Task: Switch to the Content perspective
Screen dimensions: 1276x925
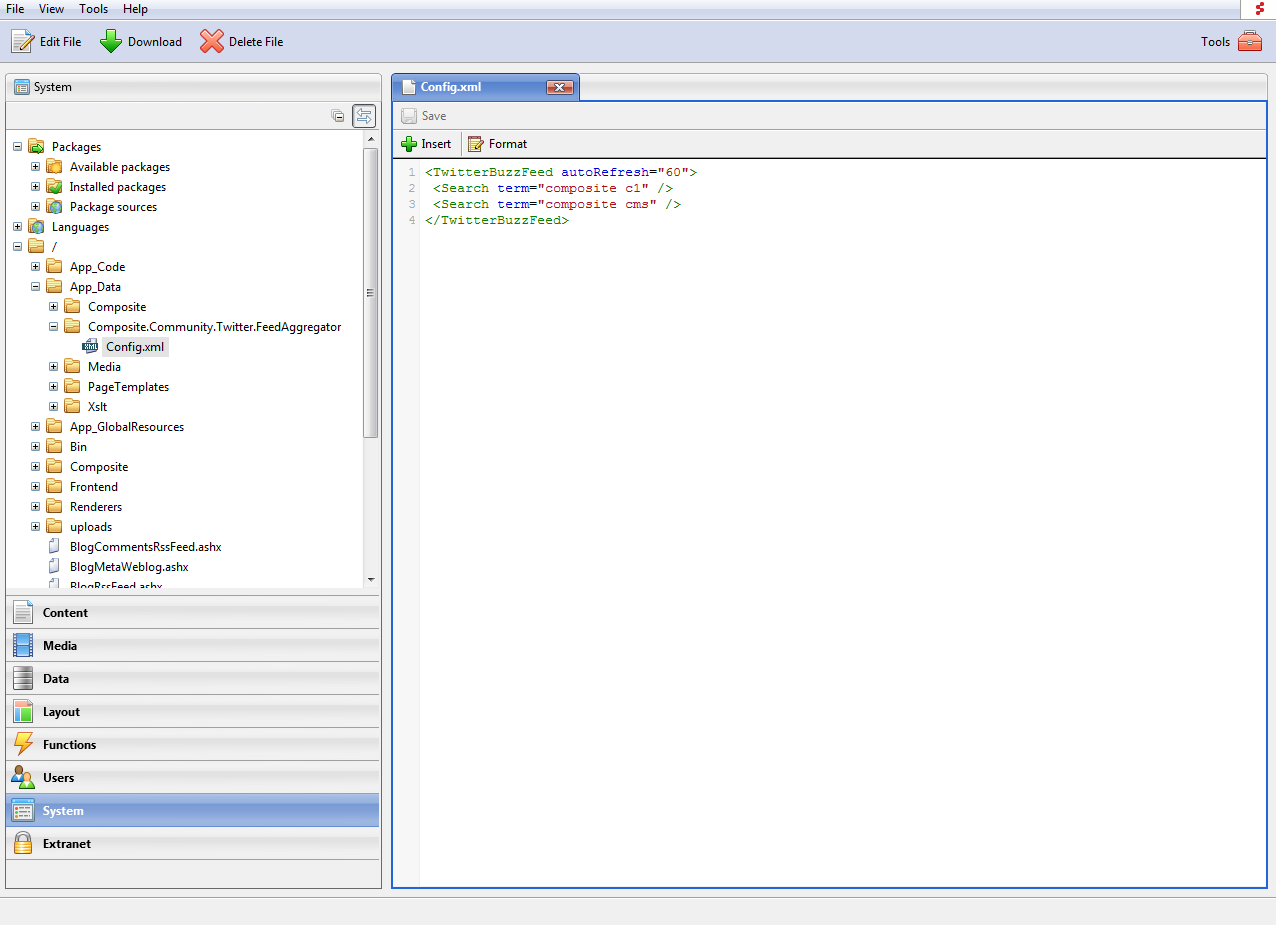Action: (65, 613)
